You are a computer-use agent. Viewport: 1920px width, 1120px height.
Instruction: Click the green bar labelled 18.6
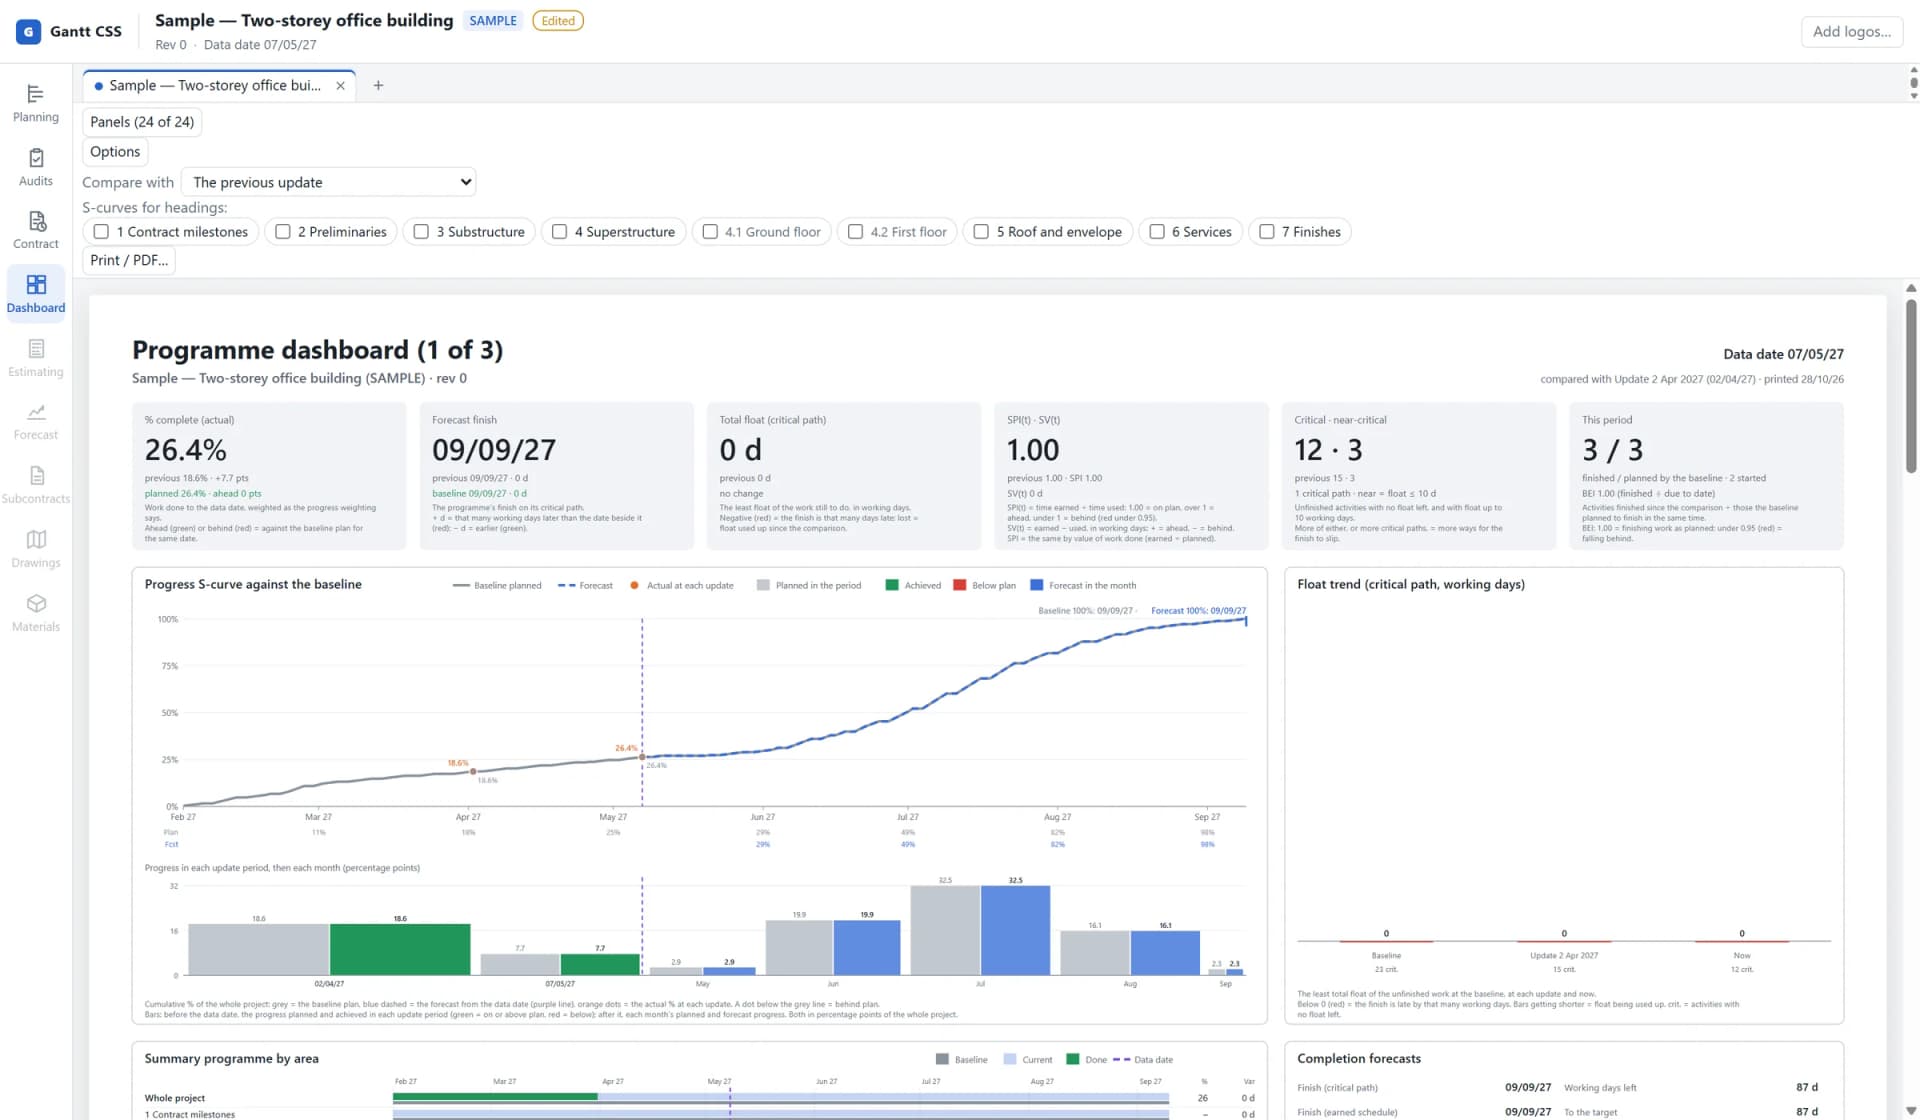pos(400,949)
